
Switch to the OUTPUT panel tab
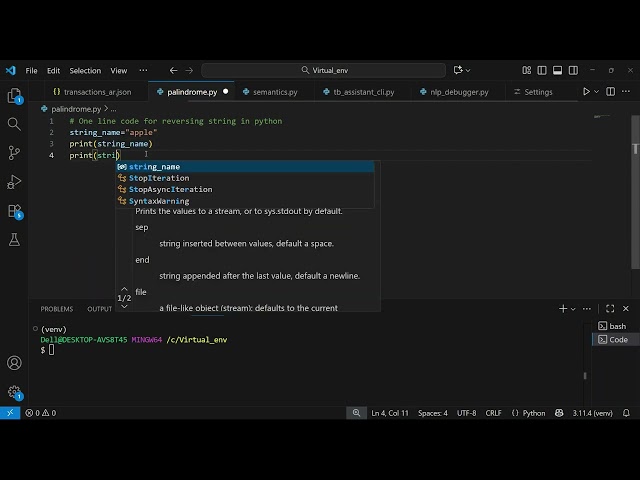[x=100, y=309]
